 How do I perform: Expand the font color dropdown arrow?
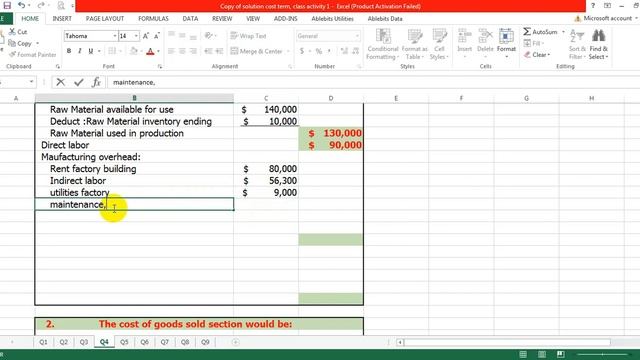[x=158, y=51]
